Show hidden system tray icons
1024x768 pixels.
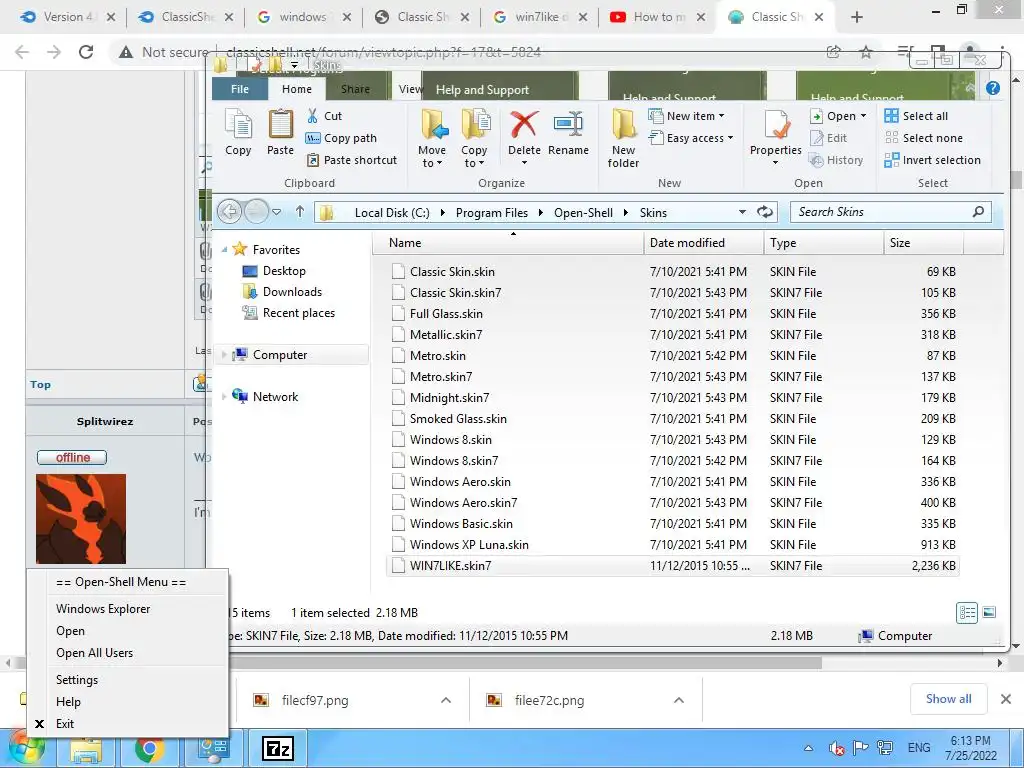click(x=808, y=748)
